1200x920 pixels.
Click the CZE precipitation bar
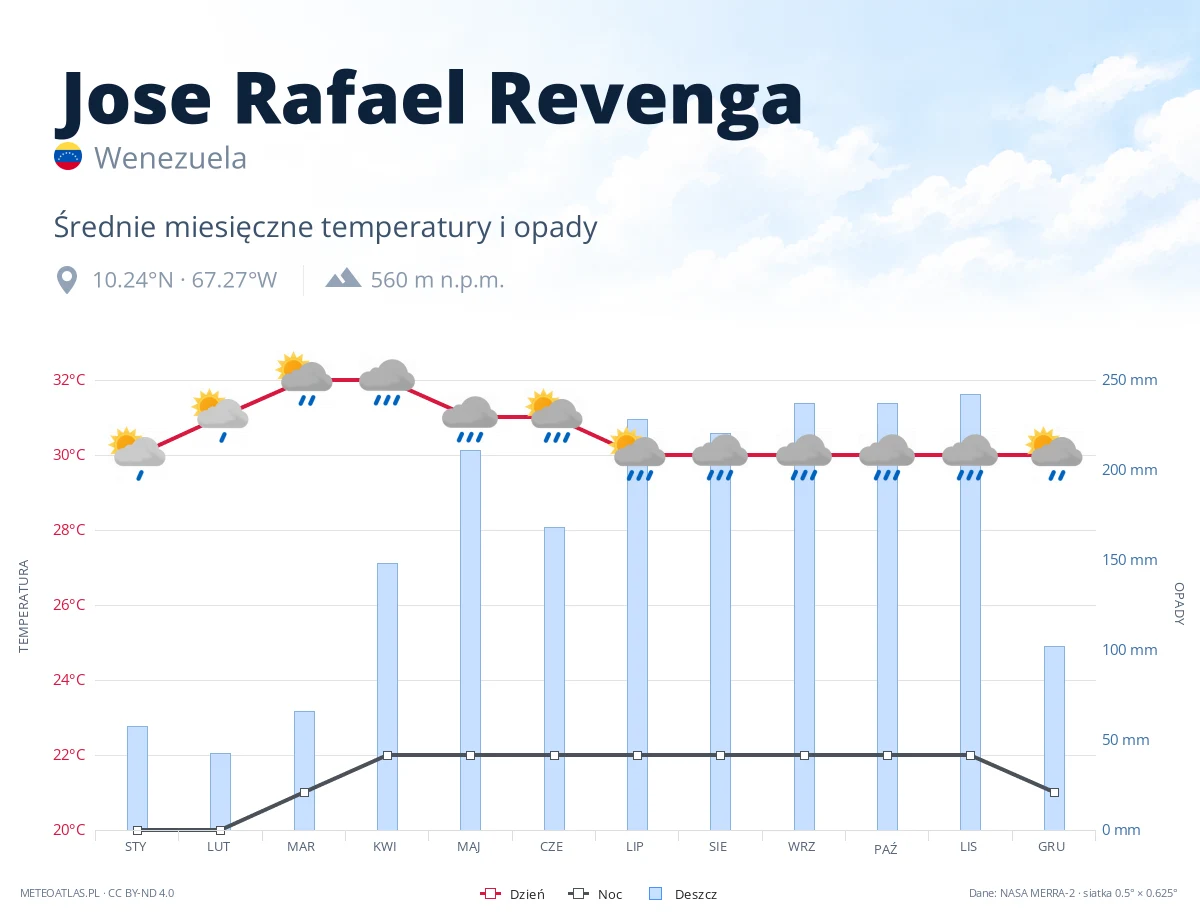(554, 678)
